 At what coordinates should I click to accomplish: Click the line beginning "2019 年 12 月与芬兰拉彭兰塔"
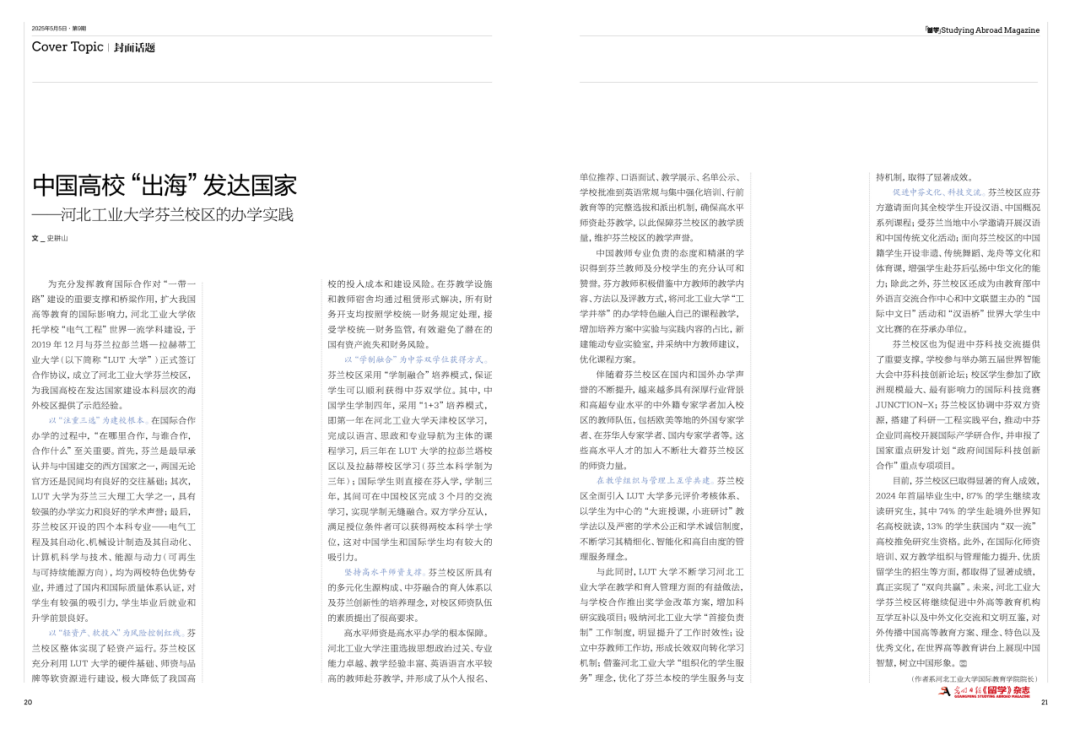point(114,345)
